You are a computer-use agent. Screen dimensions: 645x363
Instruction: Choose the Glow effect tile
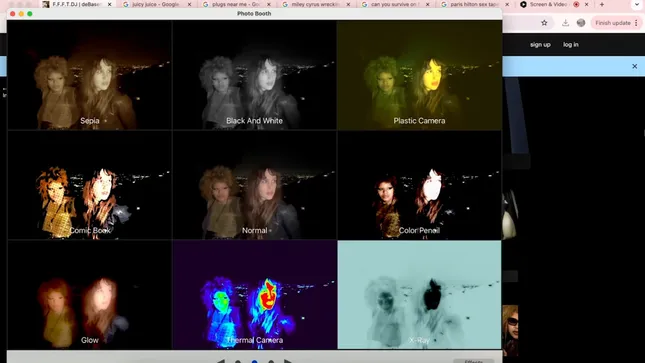pos(90,295)
